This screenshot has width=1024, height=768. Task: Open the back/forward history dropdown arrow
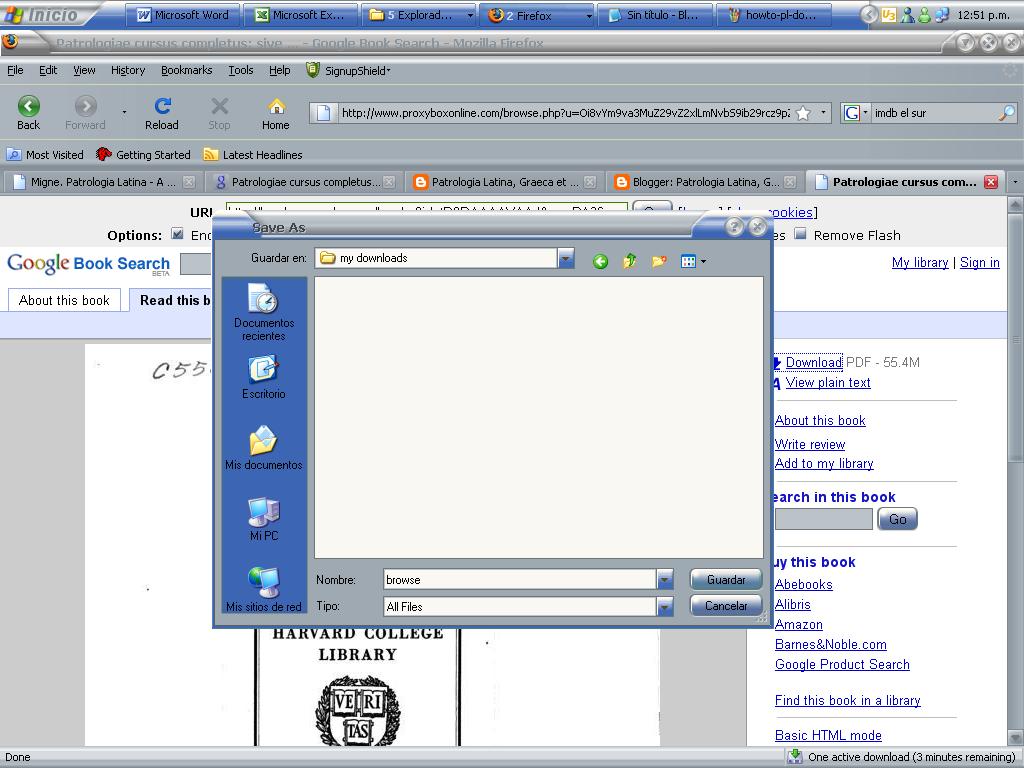(x=124, y=112)
